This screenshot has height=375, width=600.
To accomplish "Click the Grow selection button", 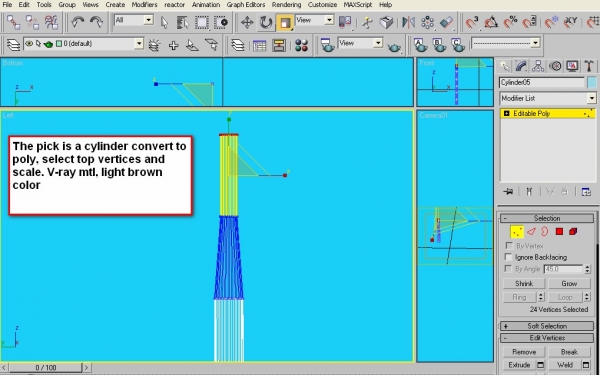I will click(x=569, y=284).
